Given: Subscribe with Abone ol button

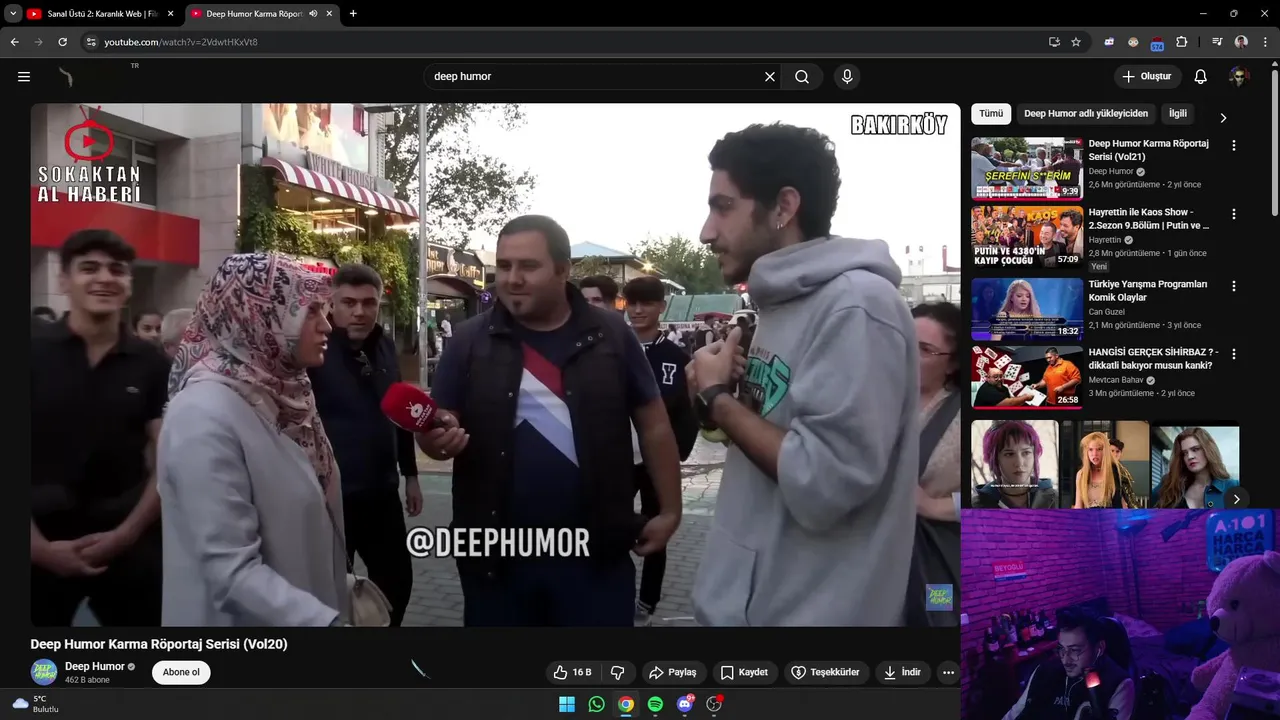Looking at the screenshot, I should (181, 672).
